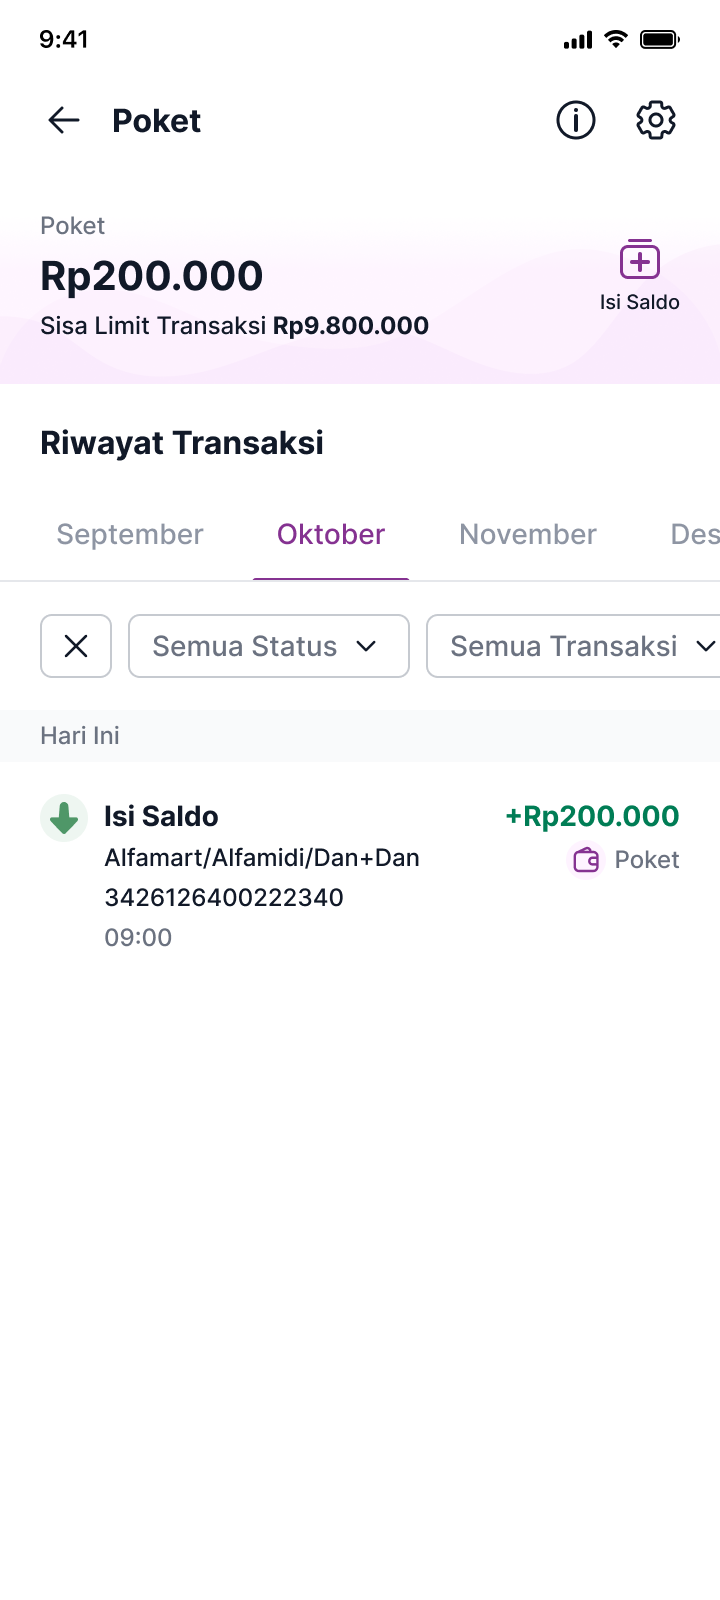This screenshot has height=1600, width=720.
Task: Go back using the left arrow
Action: pyautogui.click(x=64, y=121)
